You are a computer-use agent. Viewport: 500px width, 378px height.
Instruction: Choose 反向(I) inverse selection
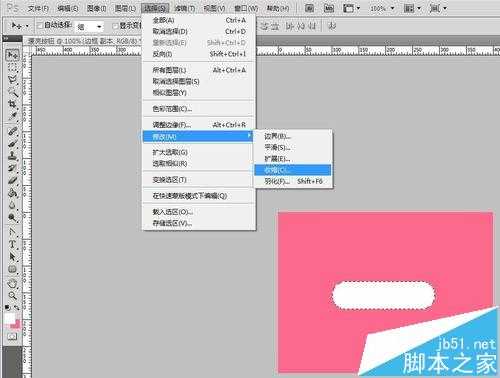click(199, 54)
